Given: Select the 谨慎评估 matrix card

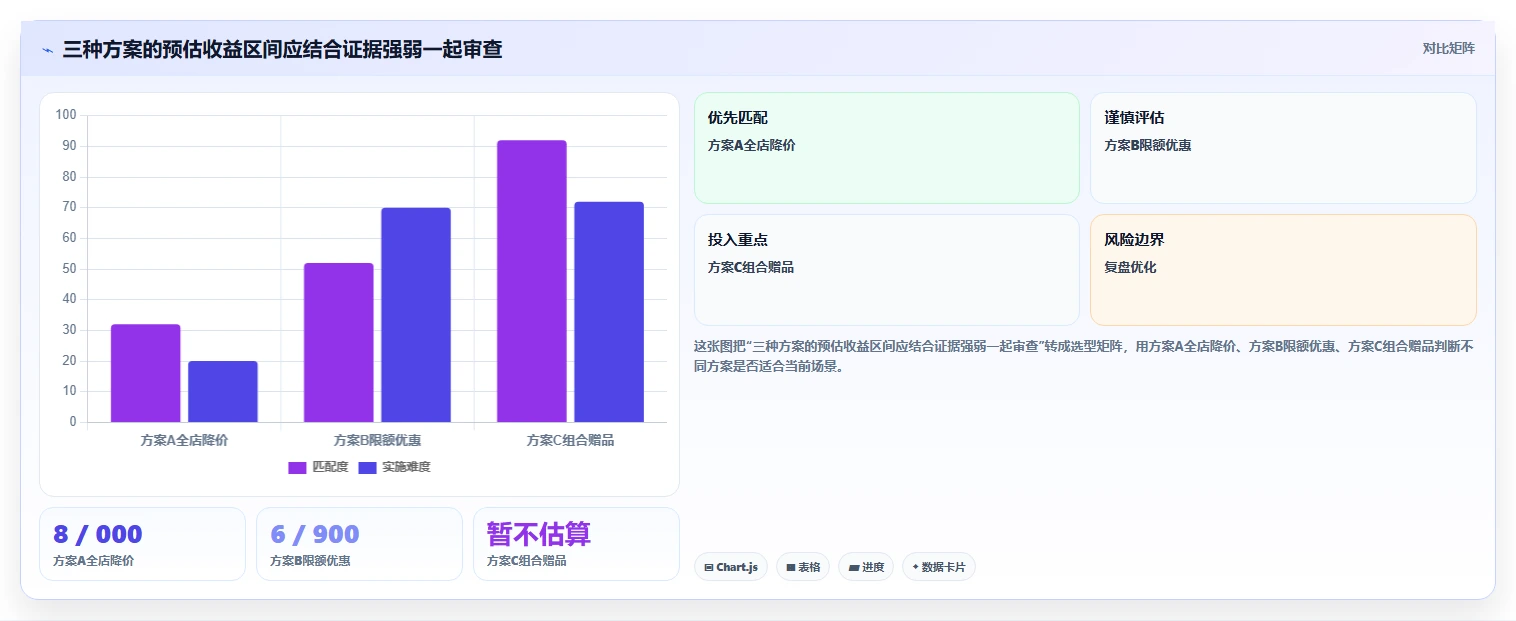Looking at the screenshot, I should 1283,148.
